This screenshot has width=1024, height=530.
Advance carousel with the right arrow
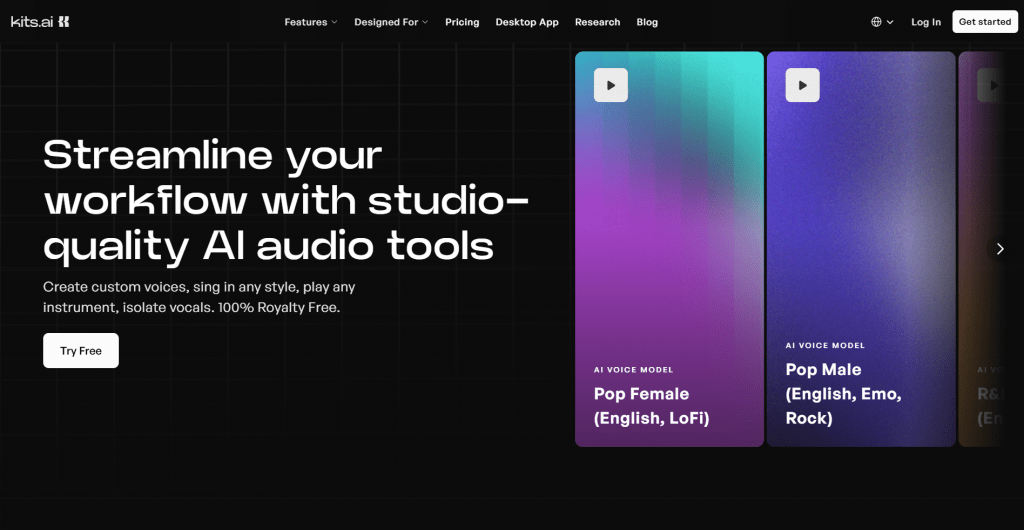pyautogui.click(x=1000, y=249)
